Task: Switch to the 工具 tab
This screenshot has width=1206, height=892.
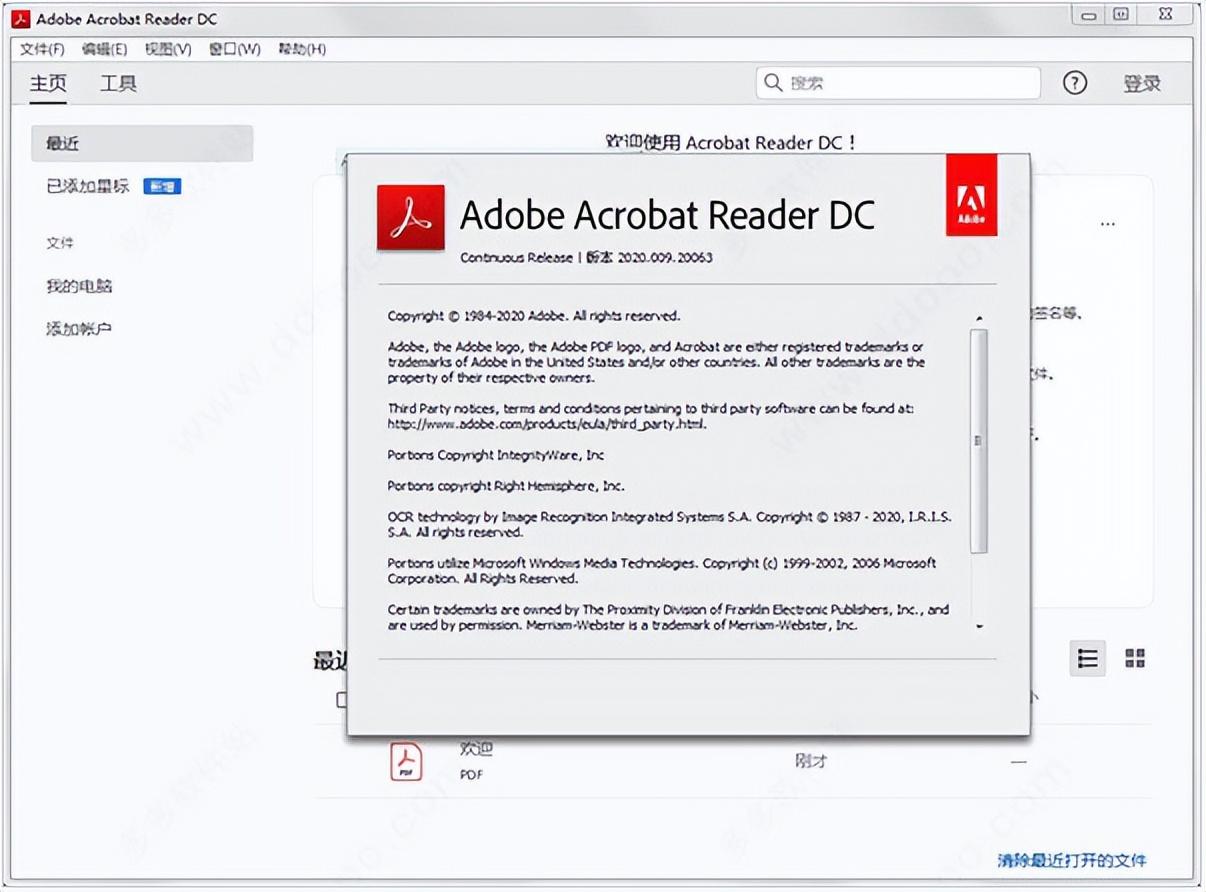Action: (x=118, y=84)
